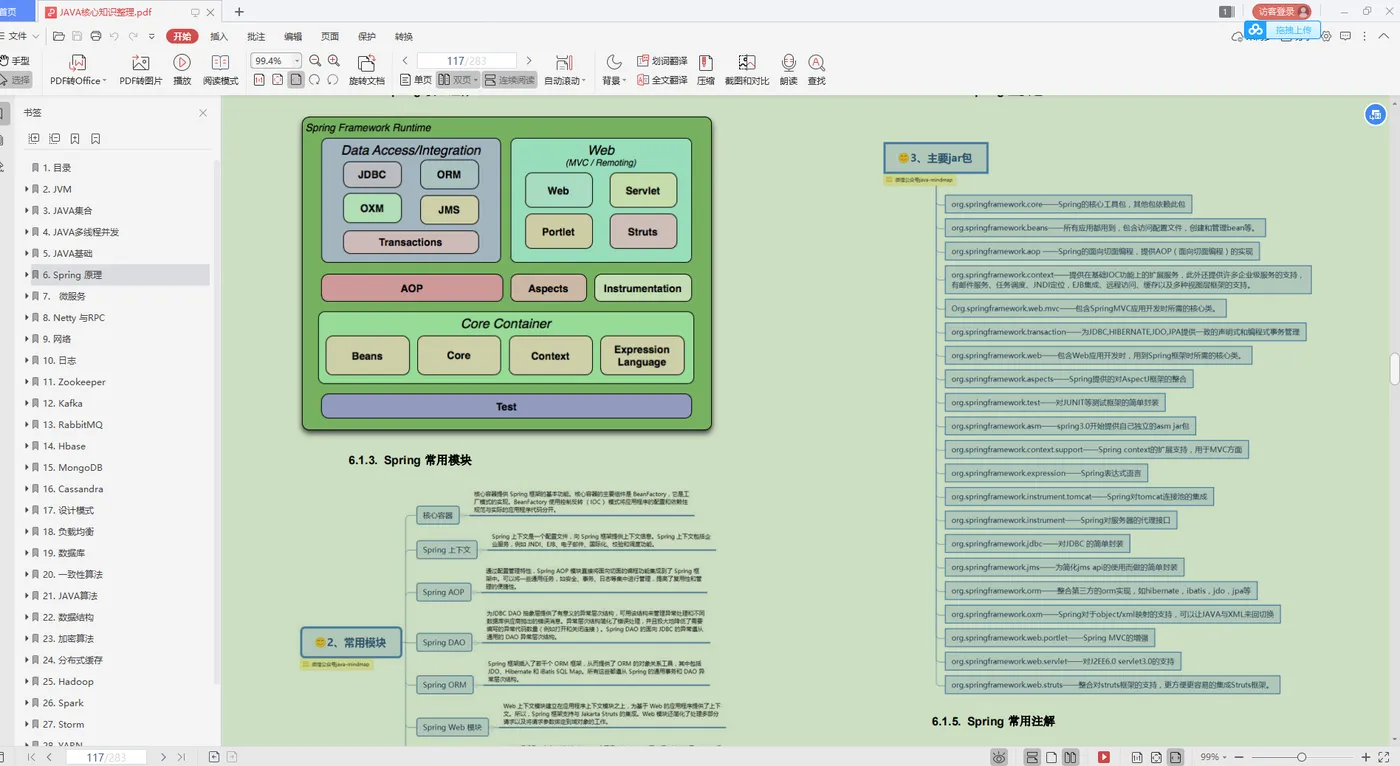The image size is (1400, 766).
Task: Switch to 单页 single page view
Action: [416, 80]
